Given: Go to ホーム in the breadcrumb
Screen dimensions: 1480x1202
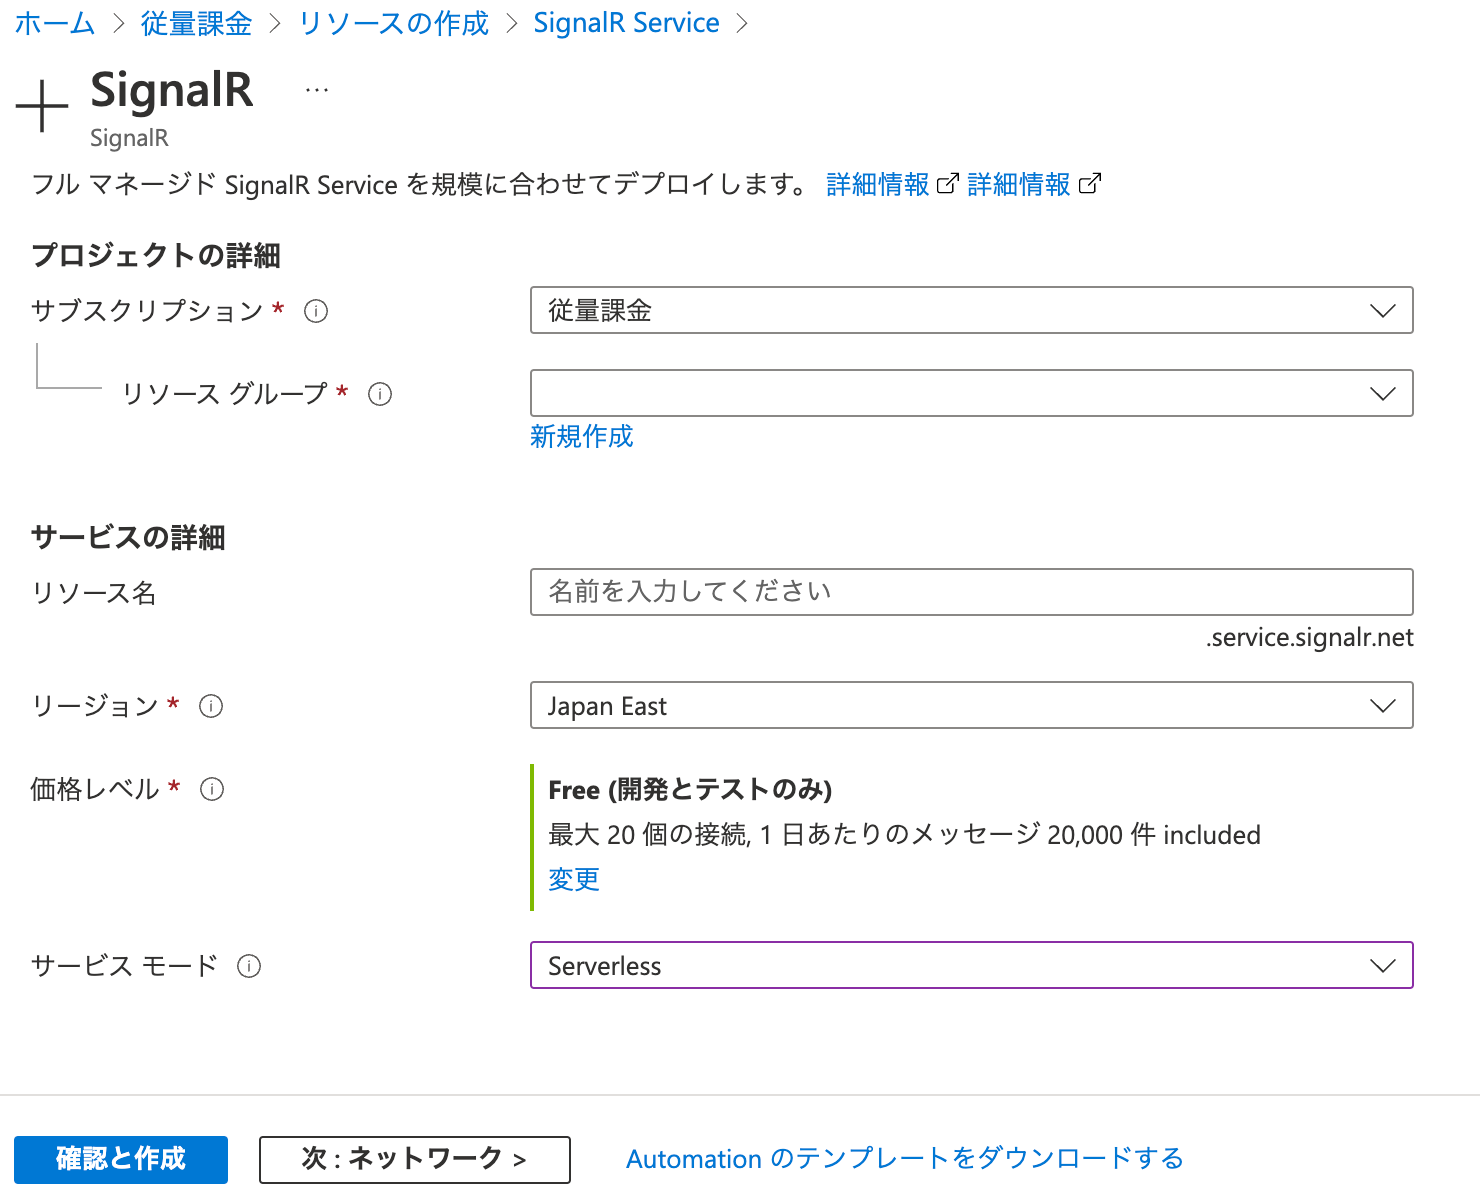Looking at the screenshot, I should (55, 23).
